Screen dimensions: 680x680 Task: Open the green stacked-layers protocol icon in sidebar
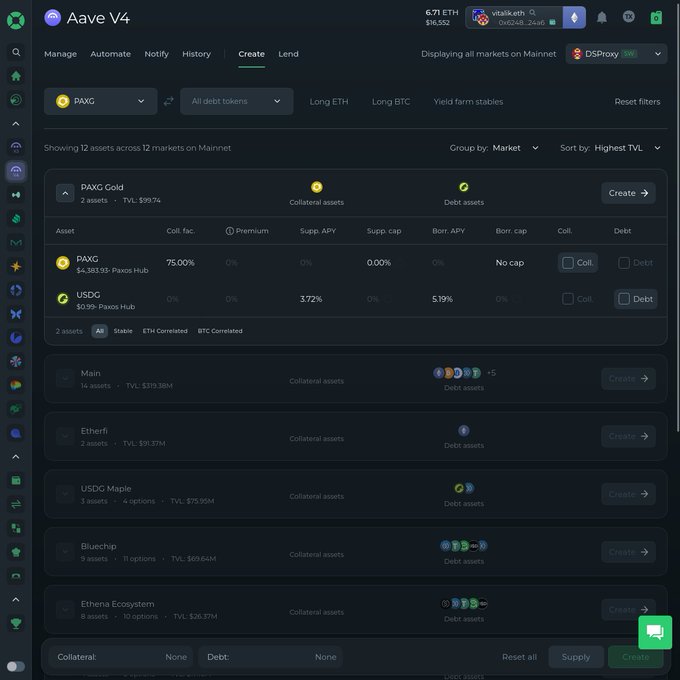pyautogui.click(x=16, y=219)
